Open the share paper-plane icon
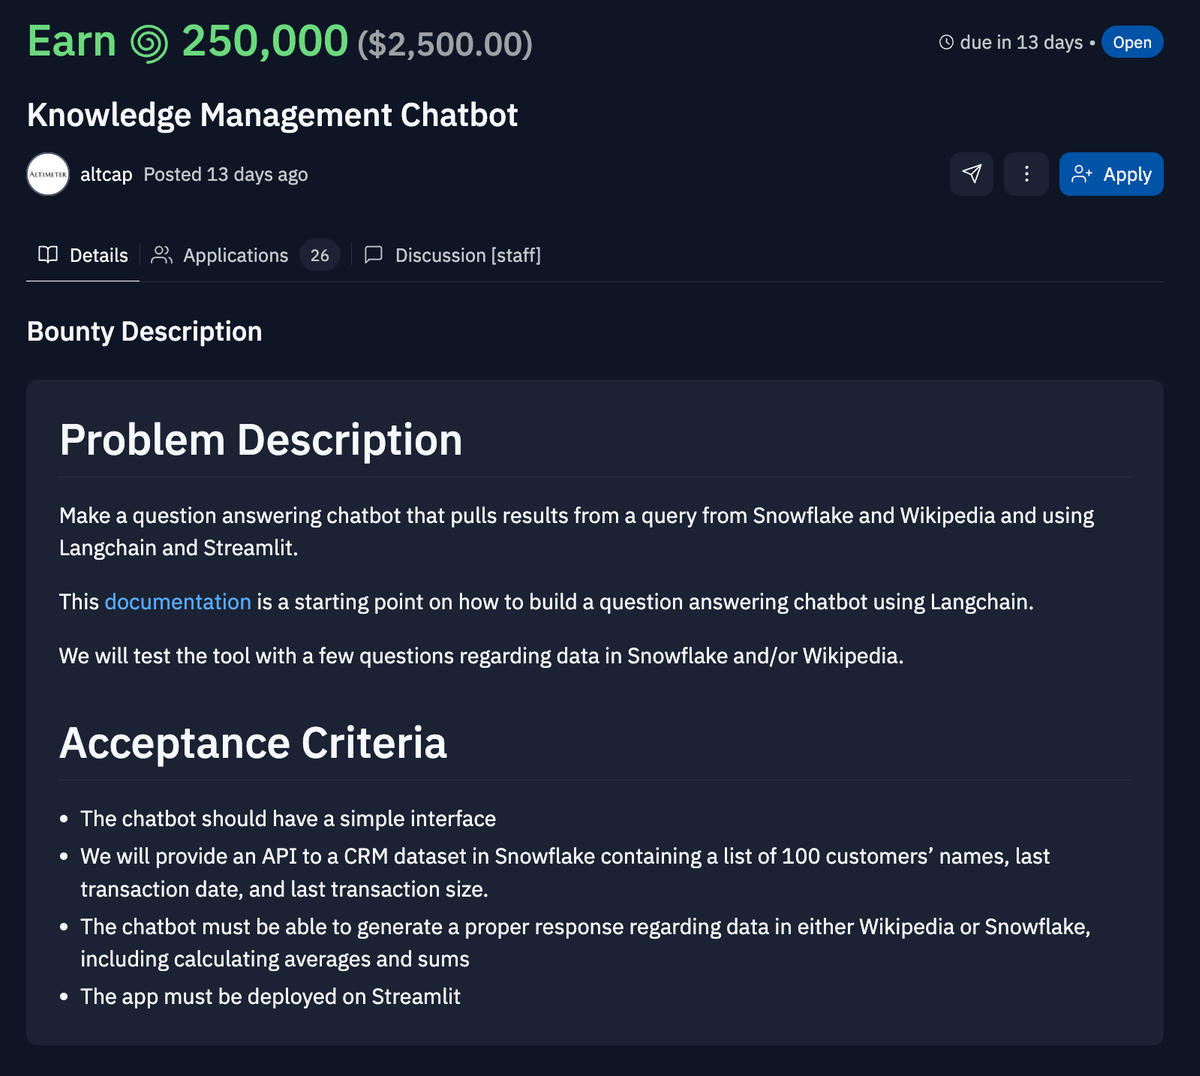This screenshot has width=1200, height=1076. 971,173
